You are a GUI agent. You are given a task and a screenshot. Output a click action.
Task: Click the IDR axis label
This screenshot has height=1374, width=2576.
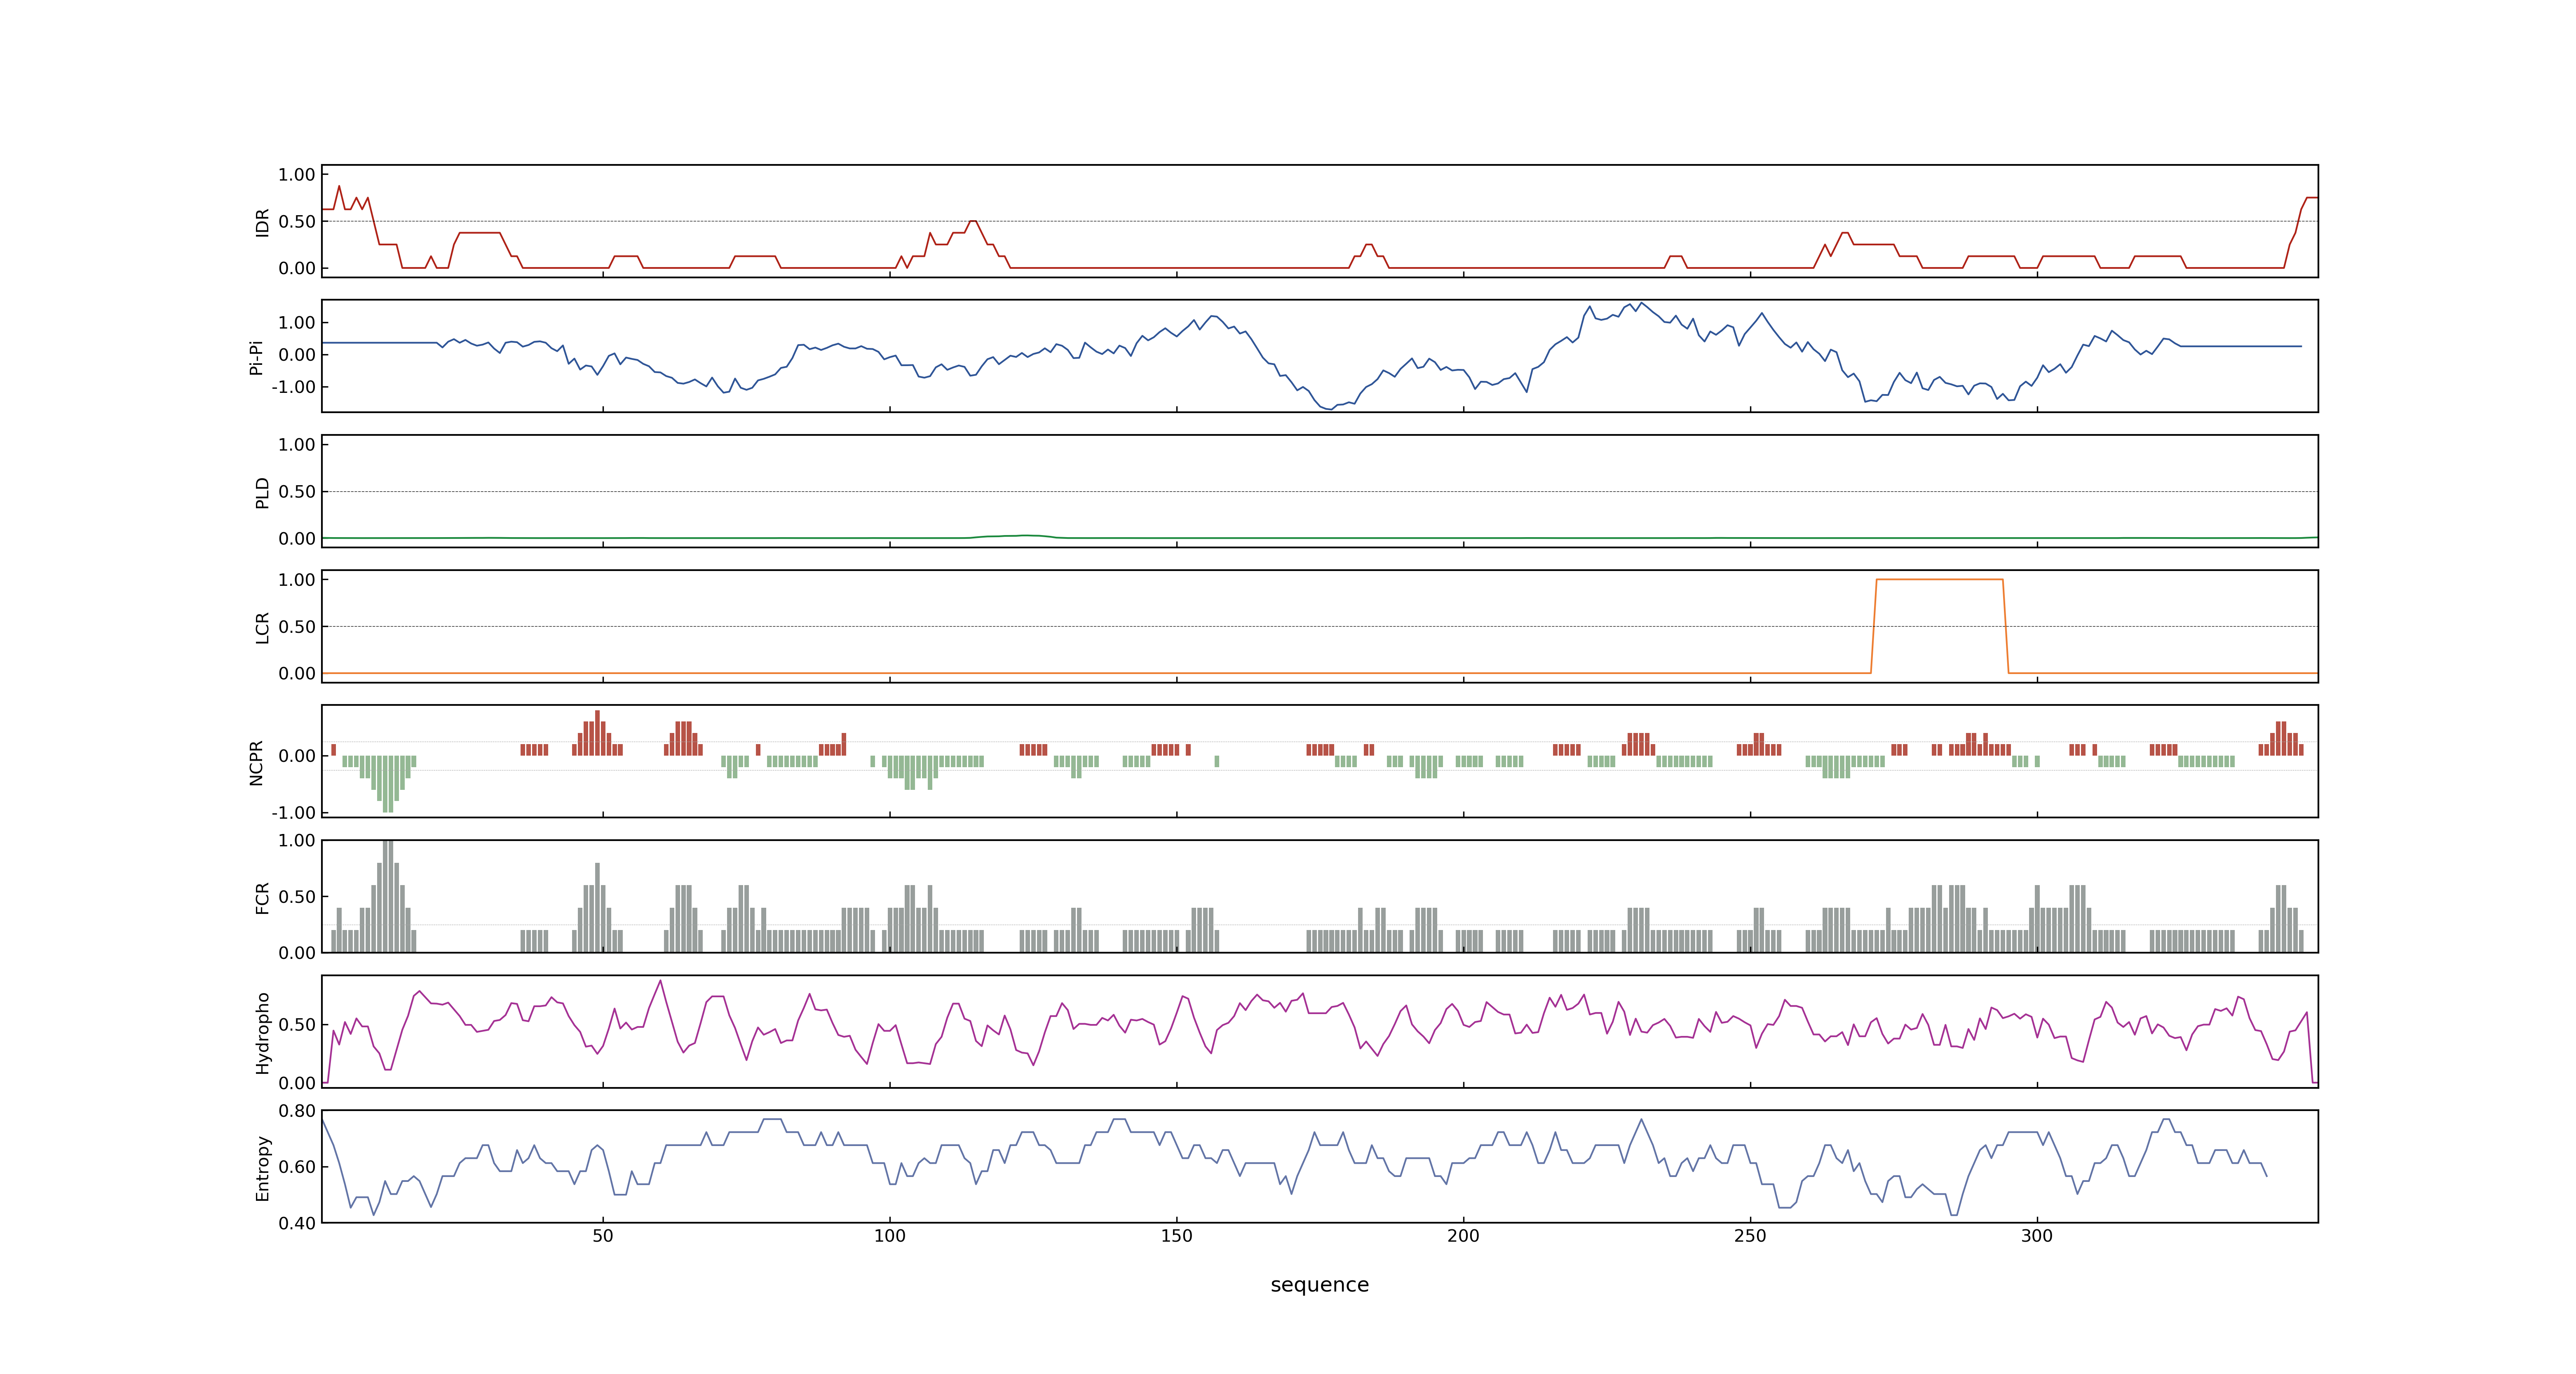263,222
